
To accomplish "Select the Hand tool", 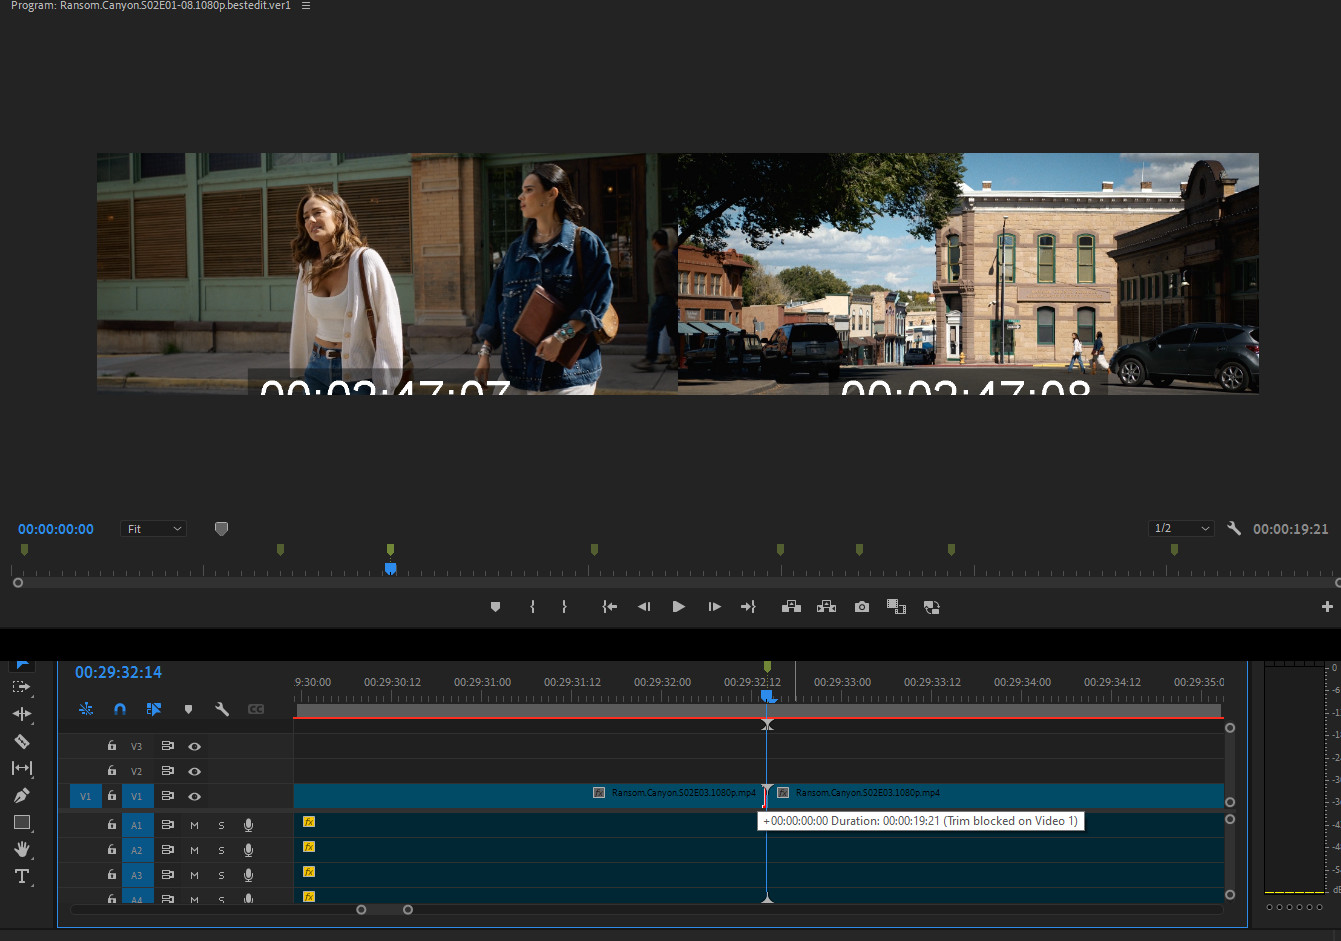I will tap(22, 849).
